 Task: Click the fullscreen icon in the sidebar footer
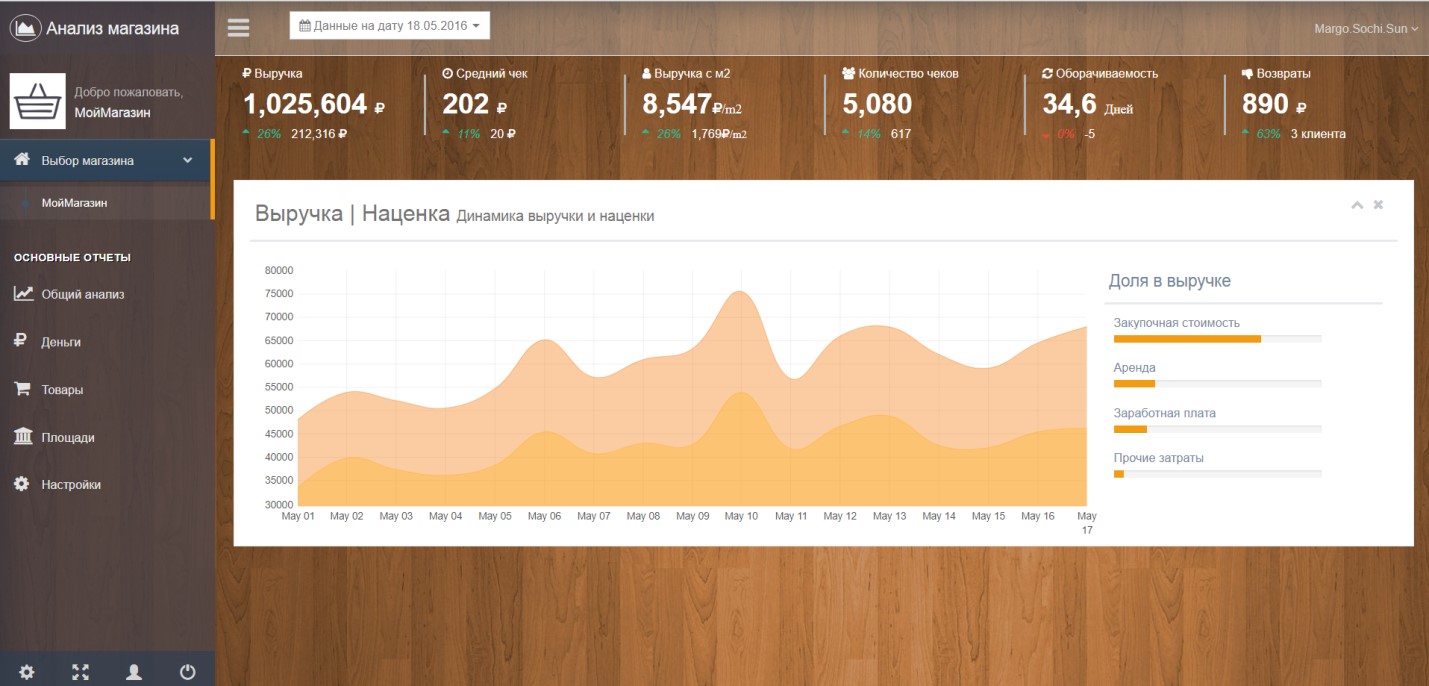81,672
